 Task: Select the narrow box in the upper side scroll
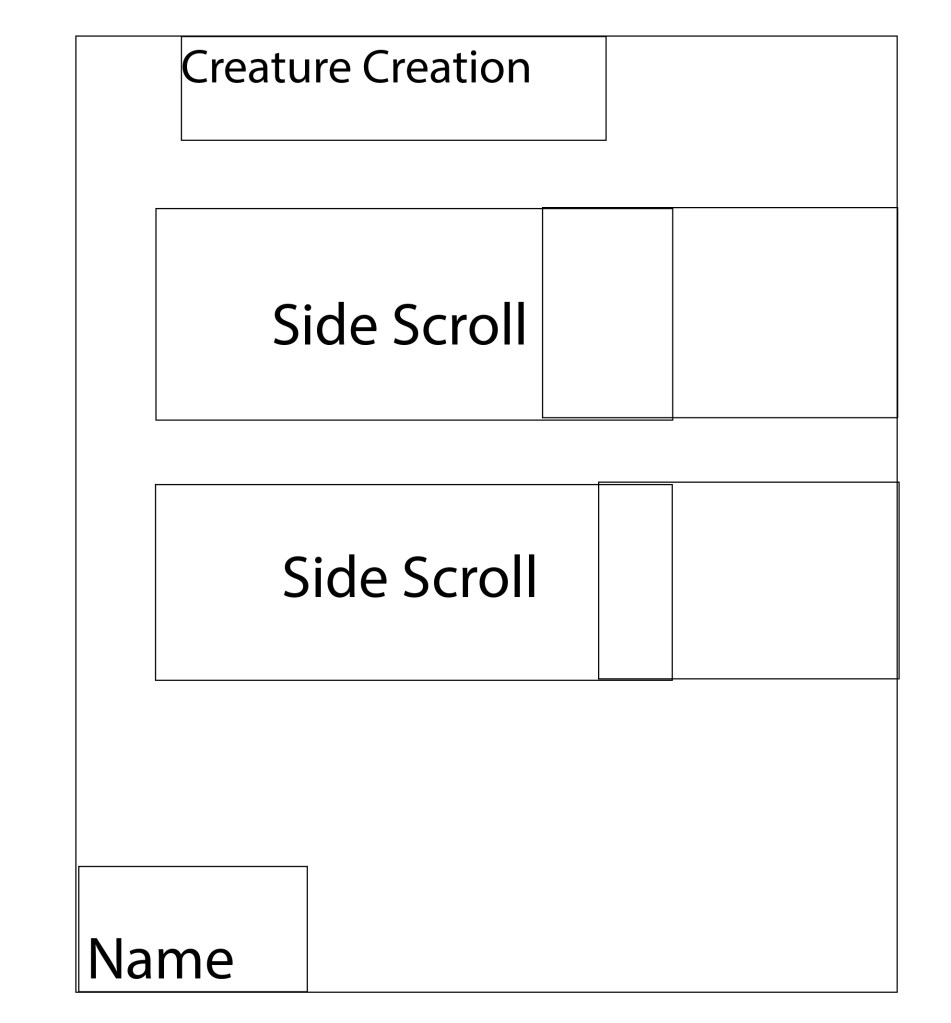click(x=607, y=312)
